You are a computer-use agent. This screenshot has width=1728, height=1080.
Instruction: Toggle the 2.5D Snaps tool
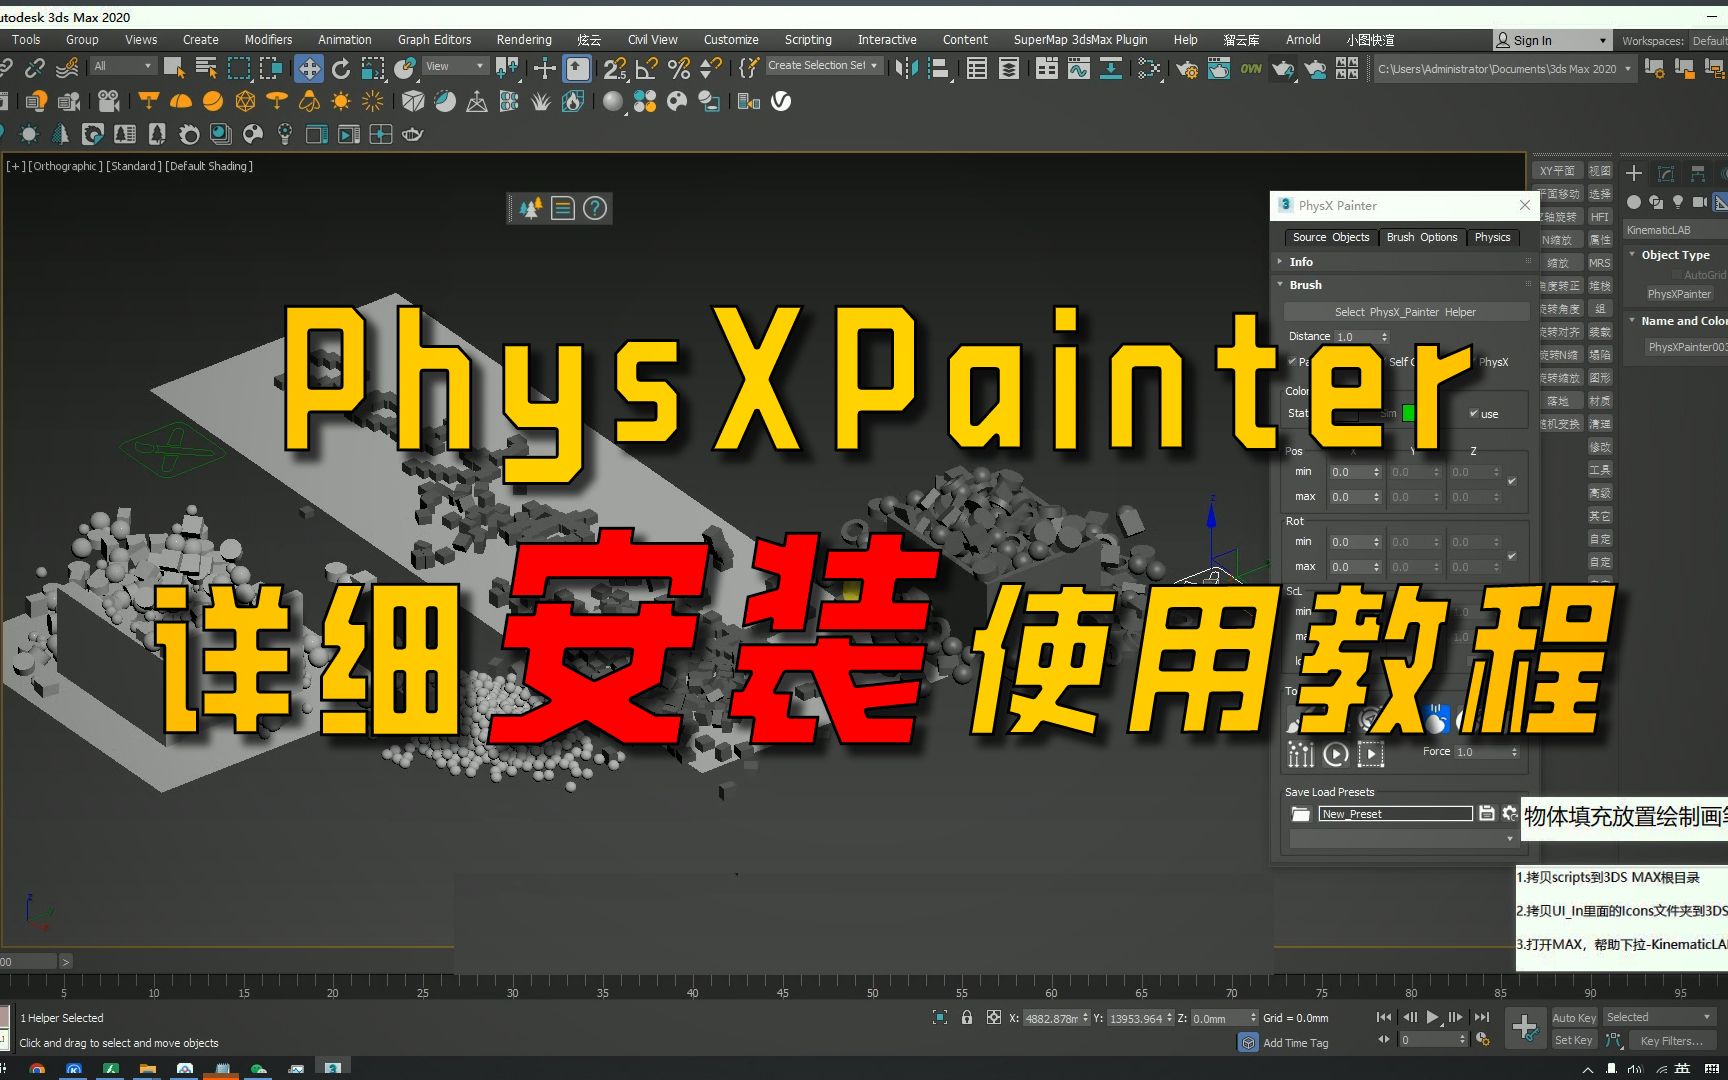(614, 68)
